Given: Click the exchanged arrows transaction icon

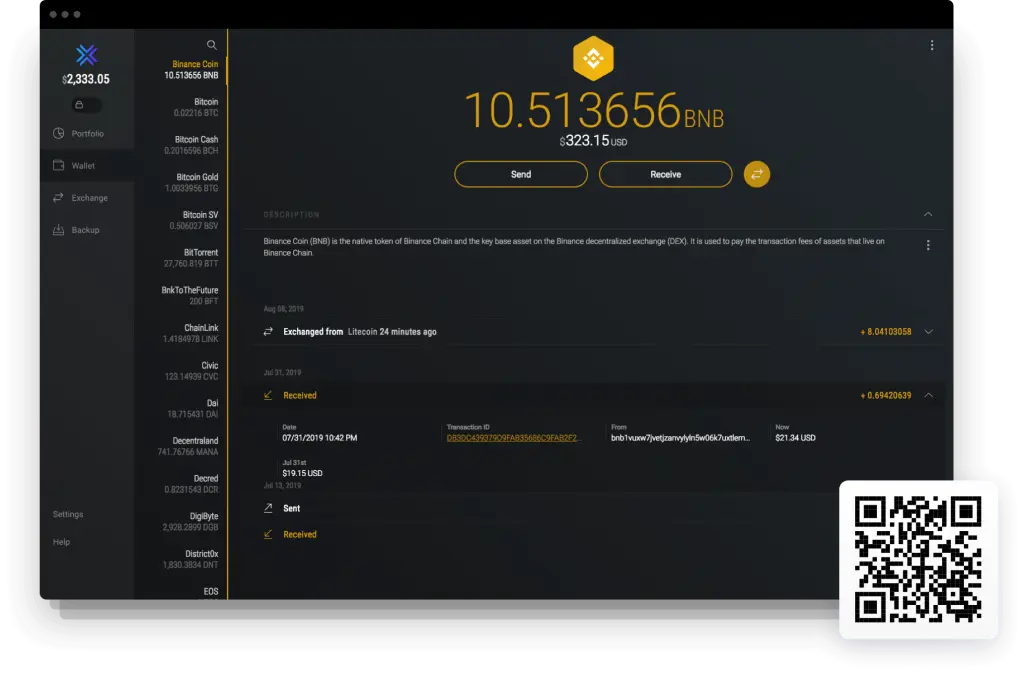Looking at the screenshot, I should (268, 332).
